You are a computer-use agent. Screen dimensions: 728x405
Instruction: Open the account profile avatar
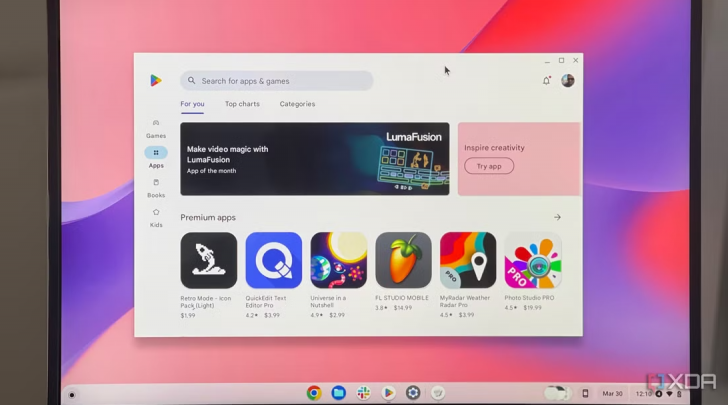567,80
